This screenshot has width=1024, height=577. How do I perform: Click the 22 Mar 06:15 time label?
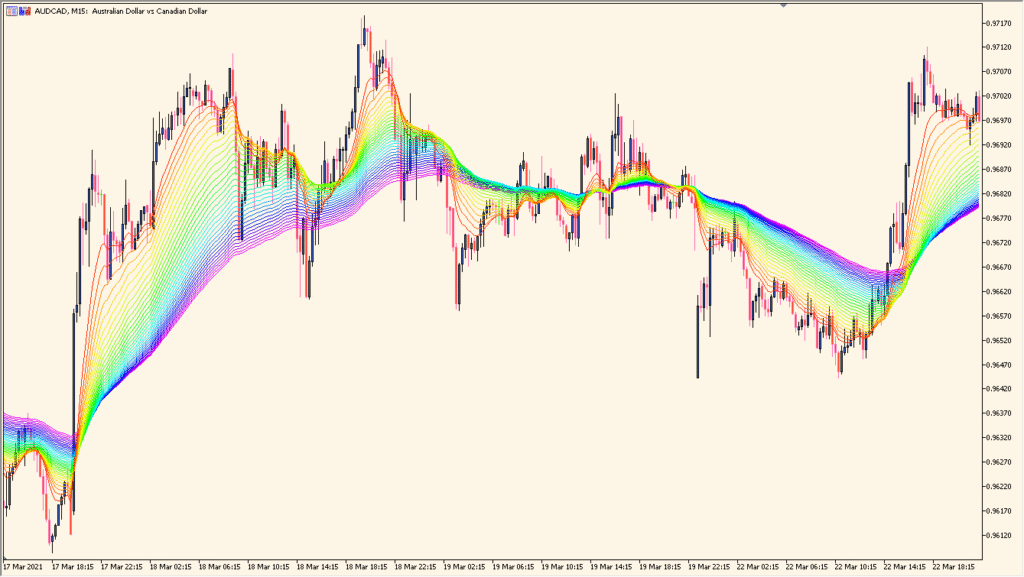(x=807, y=567)
